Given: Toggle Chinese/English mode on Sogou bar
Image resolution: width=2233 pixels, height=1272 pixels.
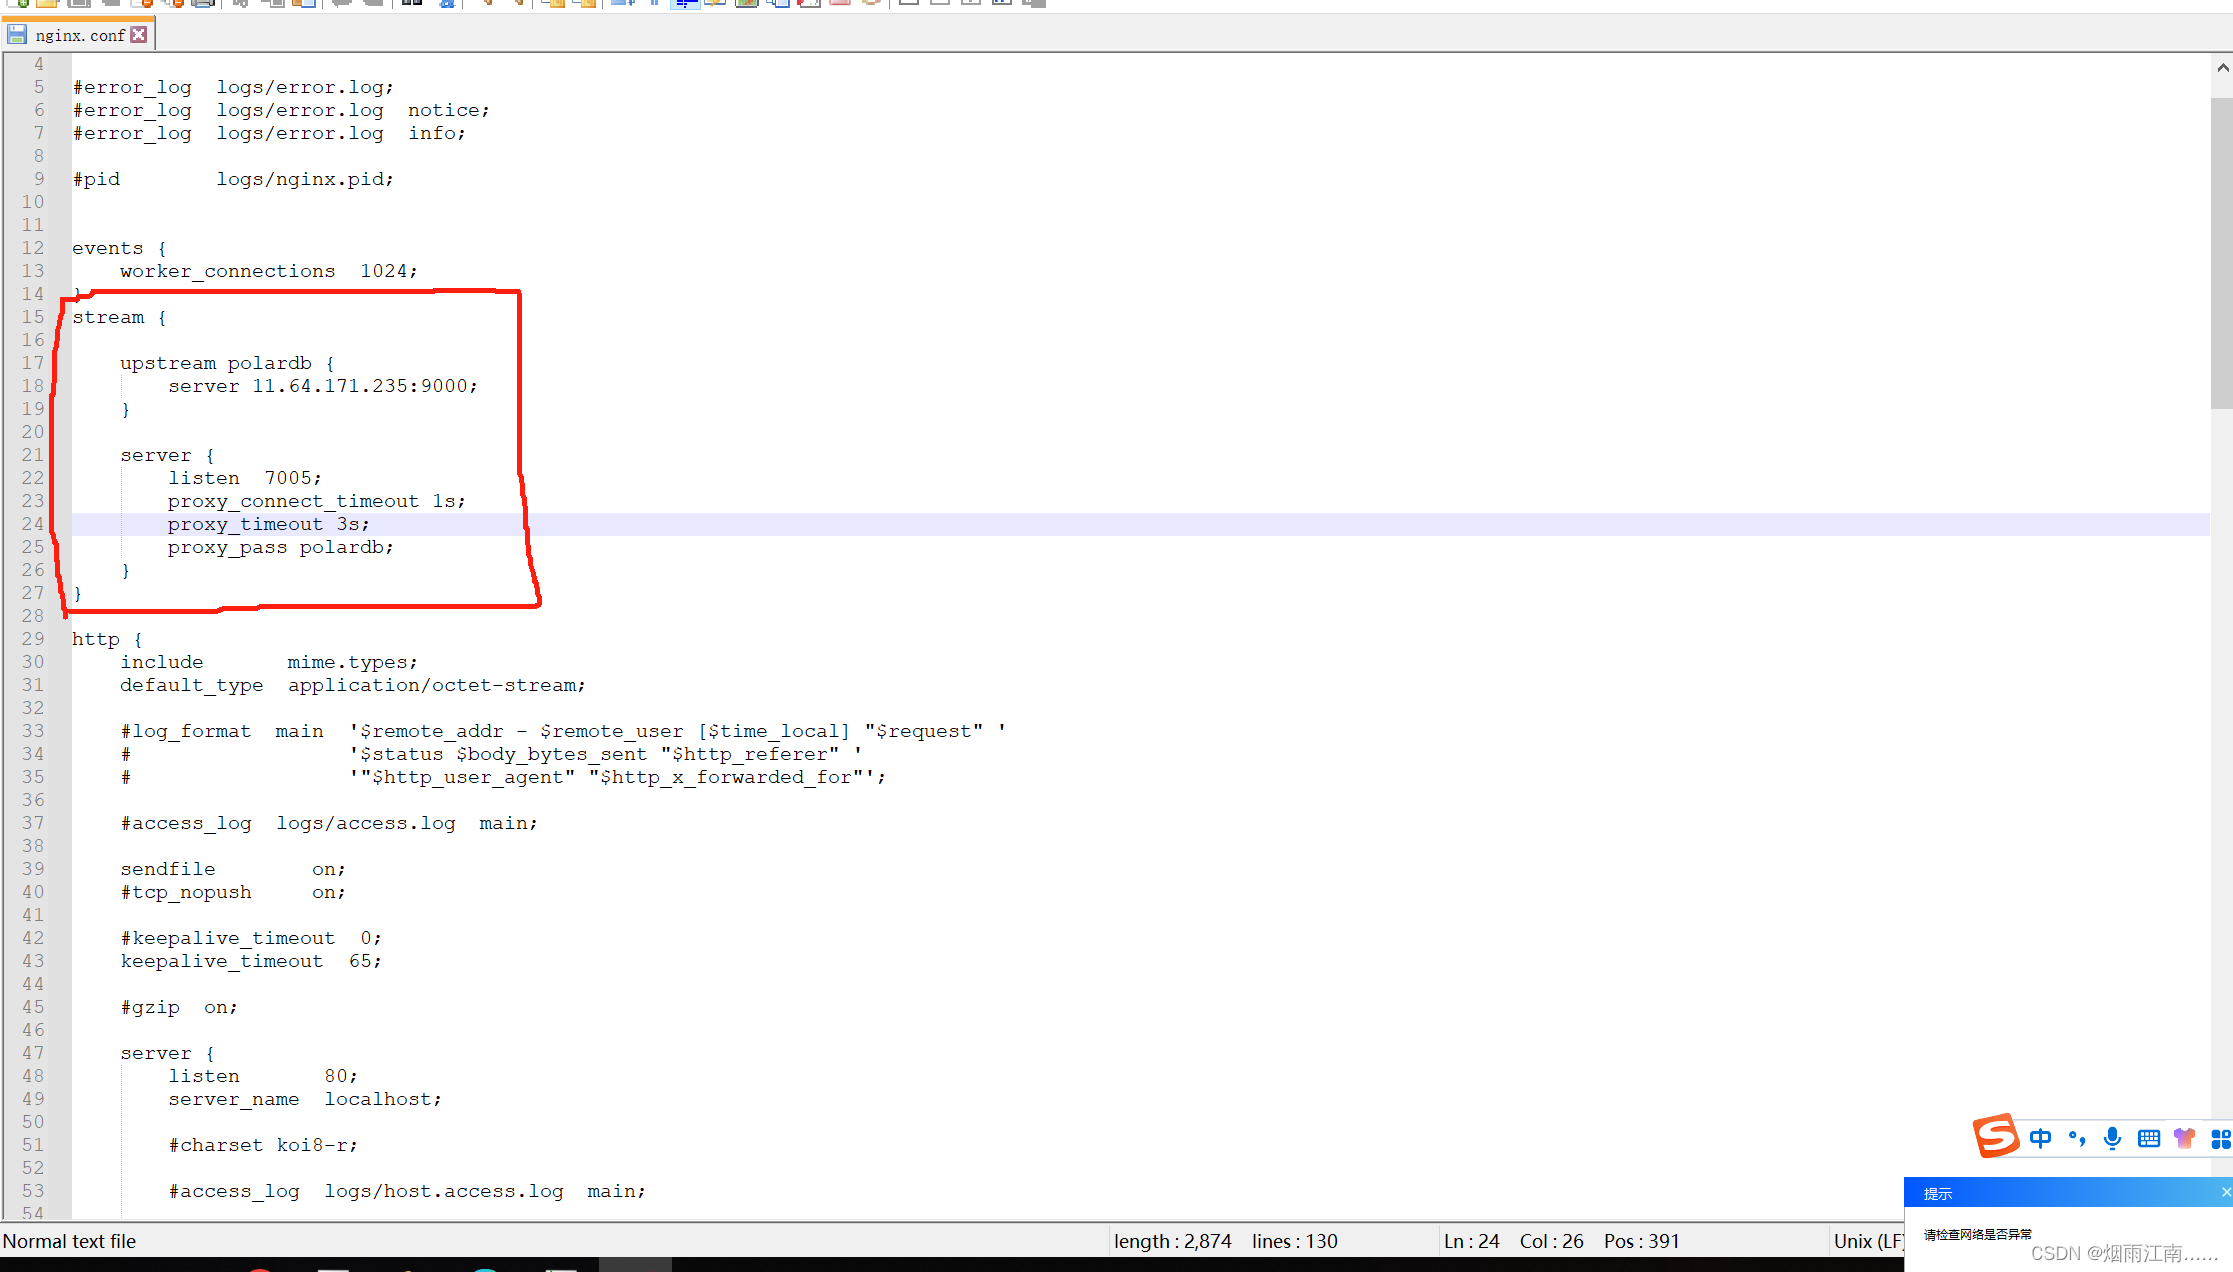Looking at the screenshot, I should tap(2040, 1138).
